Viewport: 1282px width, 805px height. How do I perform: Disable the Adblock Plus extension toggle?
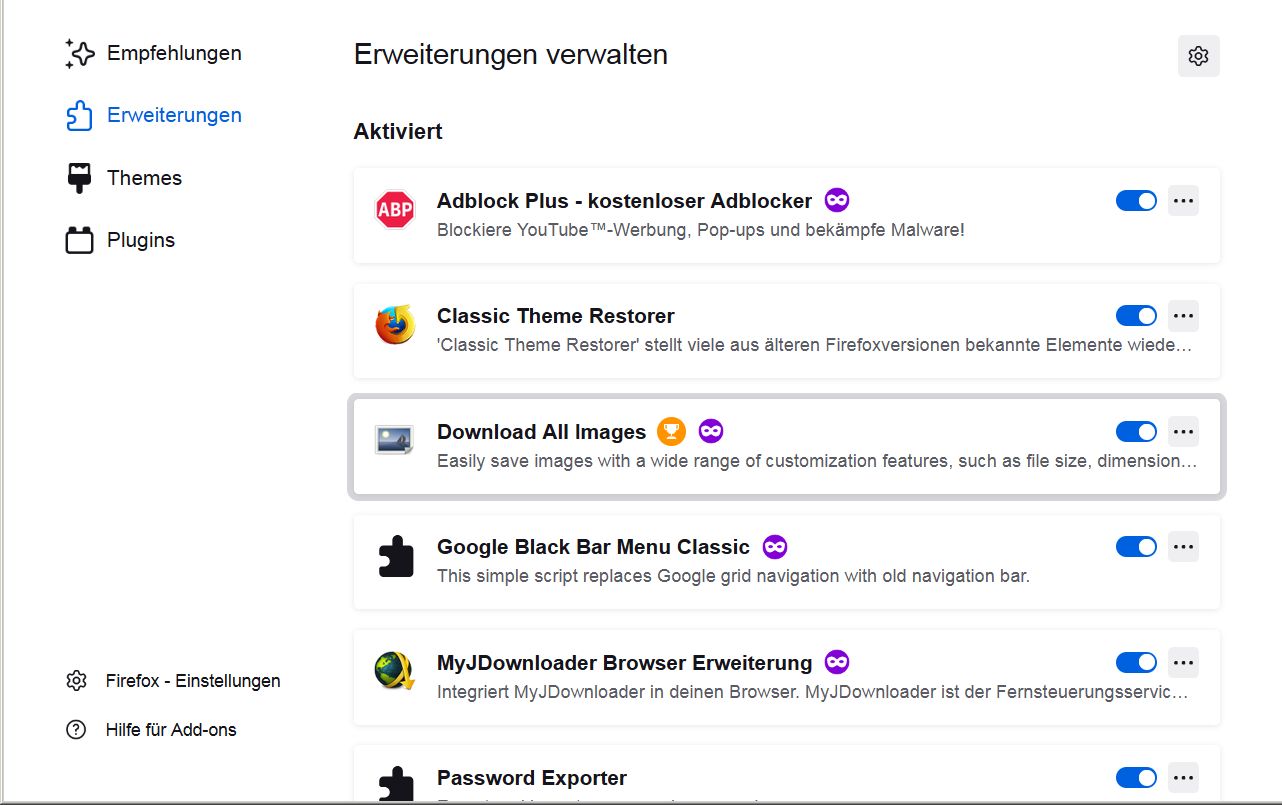pyautogui.click(x=1136, y=201)
